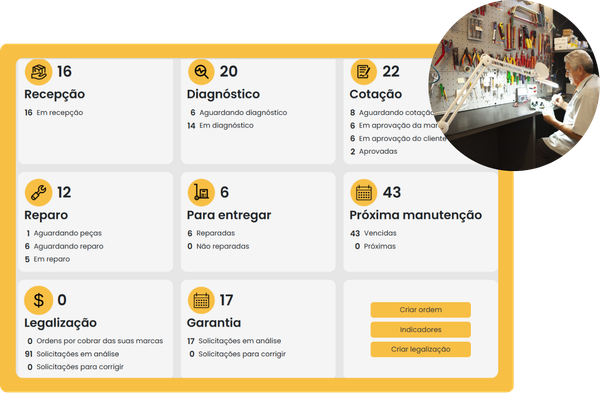The height and width of the screenshot is (393, 600).
Task: Select the '0 Não reparadas' row
Action: click(x=218, y=246)
